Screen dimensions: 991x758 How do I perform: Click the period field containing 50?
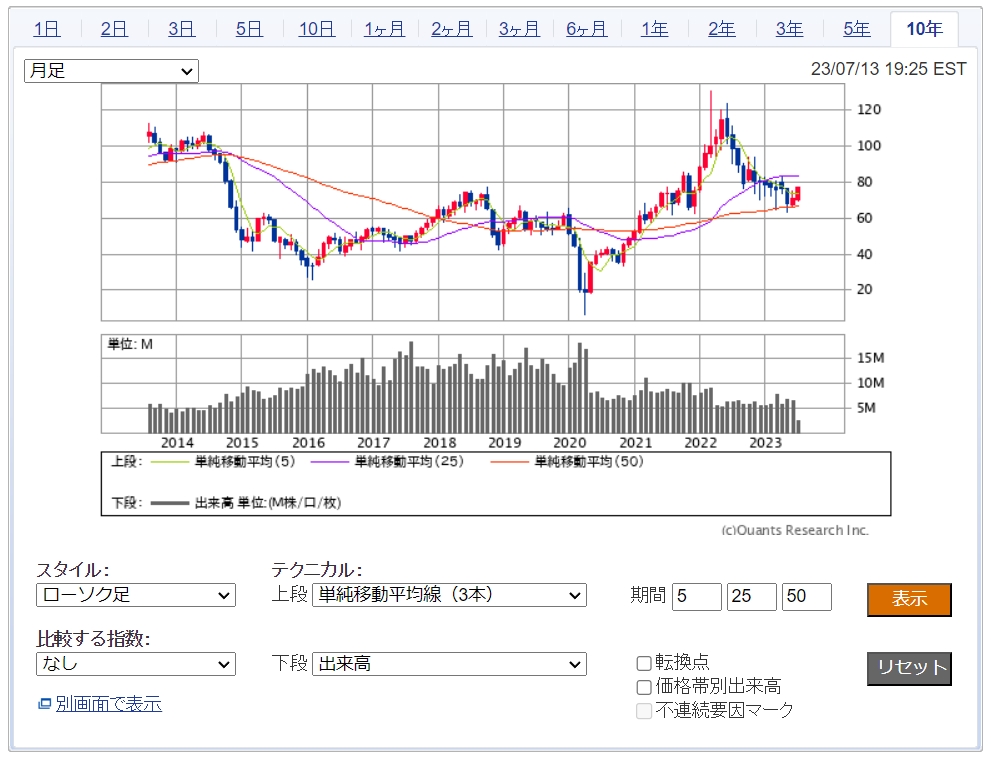[x=806, y=596]
